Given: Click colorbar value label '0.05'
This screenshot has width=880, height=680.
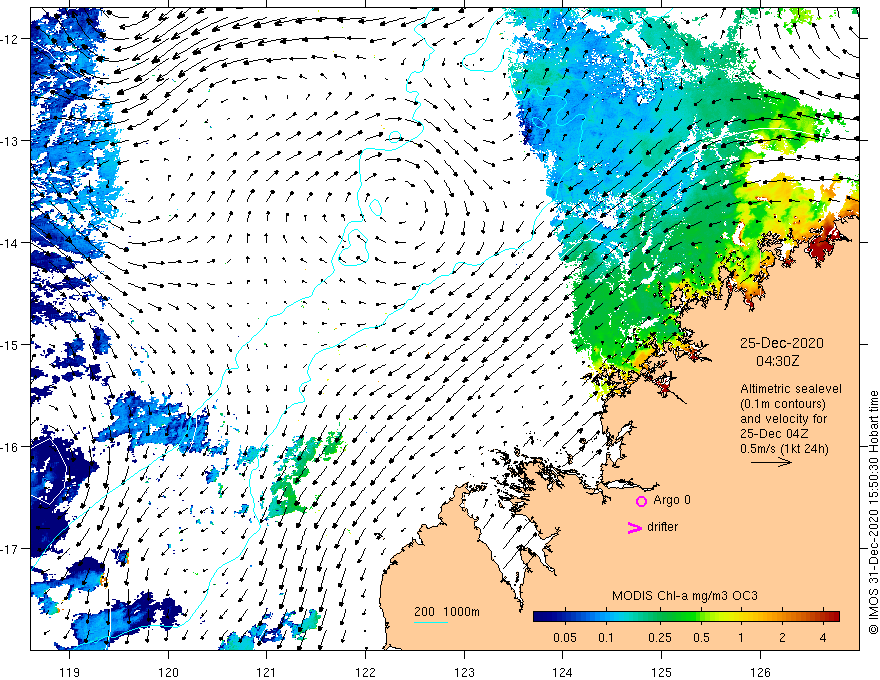Looking at the screenshot, I should [x=565, y=637].
